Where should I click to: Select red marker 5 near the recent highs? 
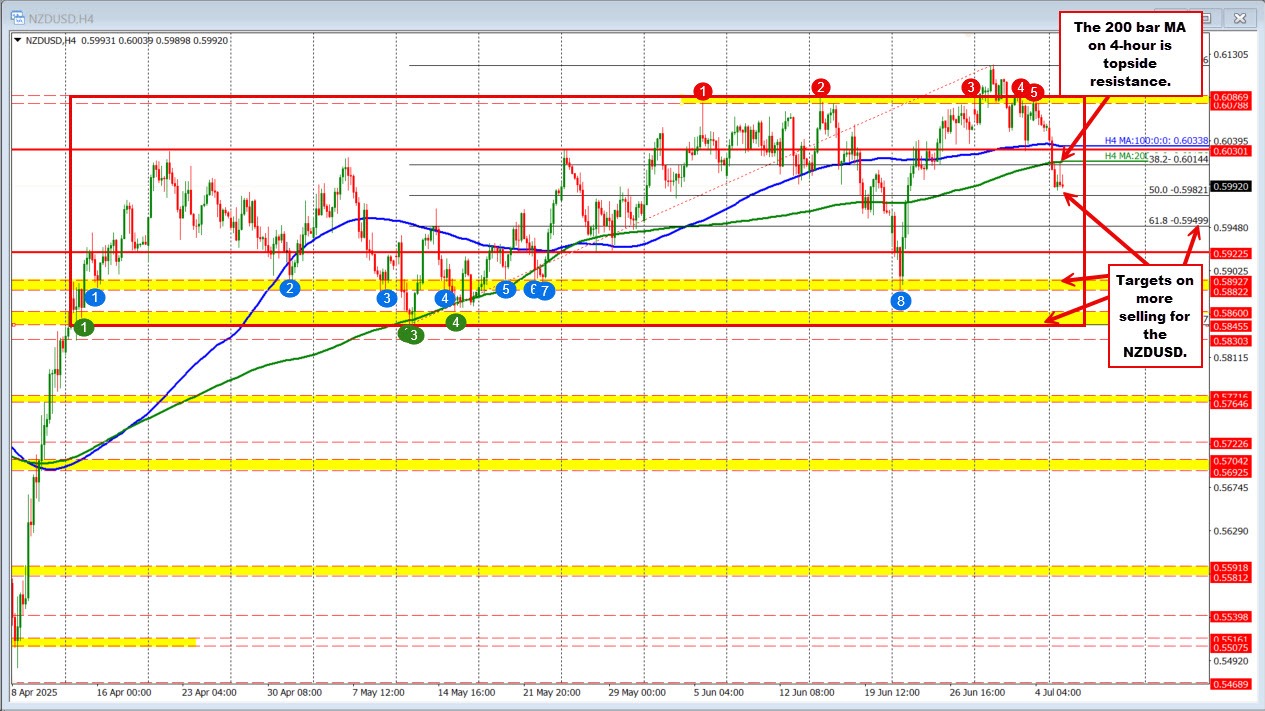pos(1034,93)
